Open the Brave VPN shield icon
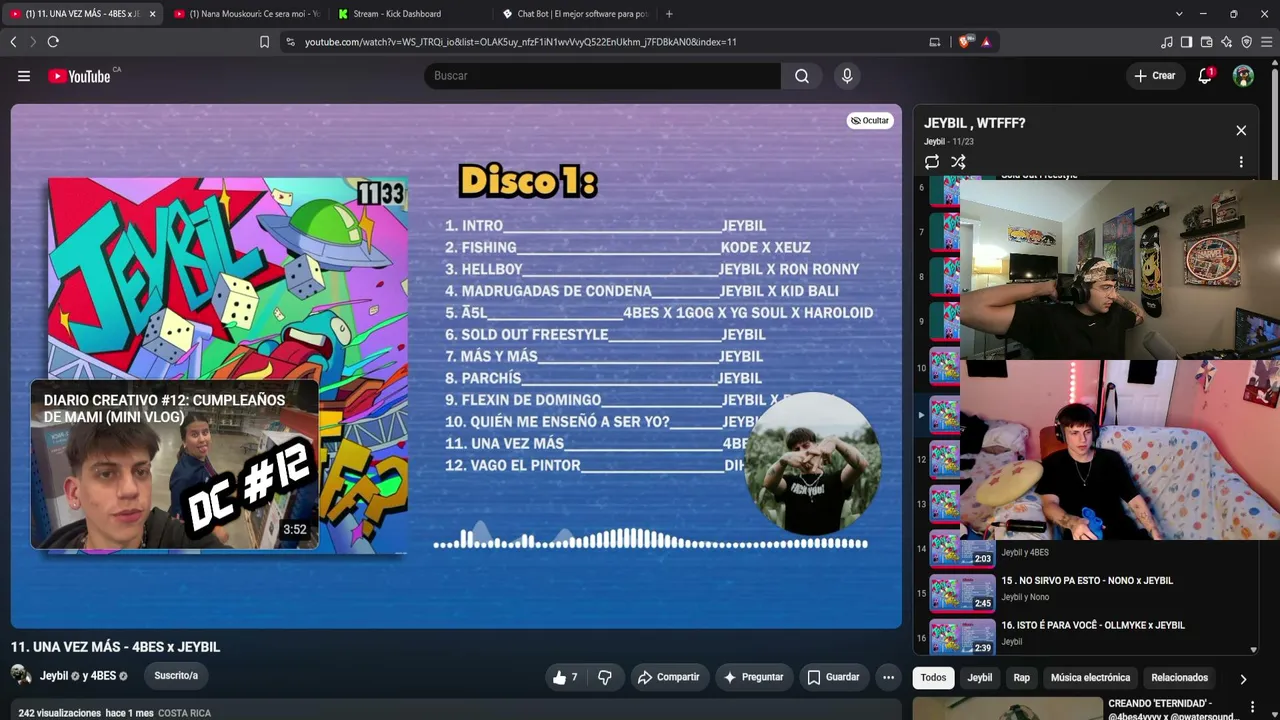The image size is (1280, 720). [1246, 42]
